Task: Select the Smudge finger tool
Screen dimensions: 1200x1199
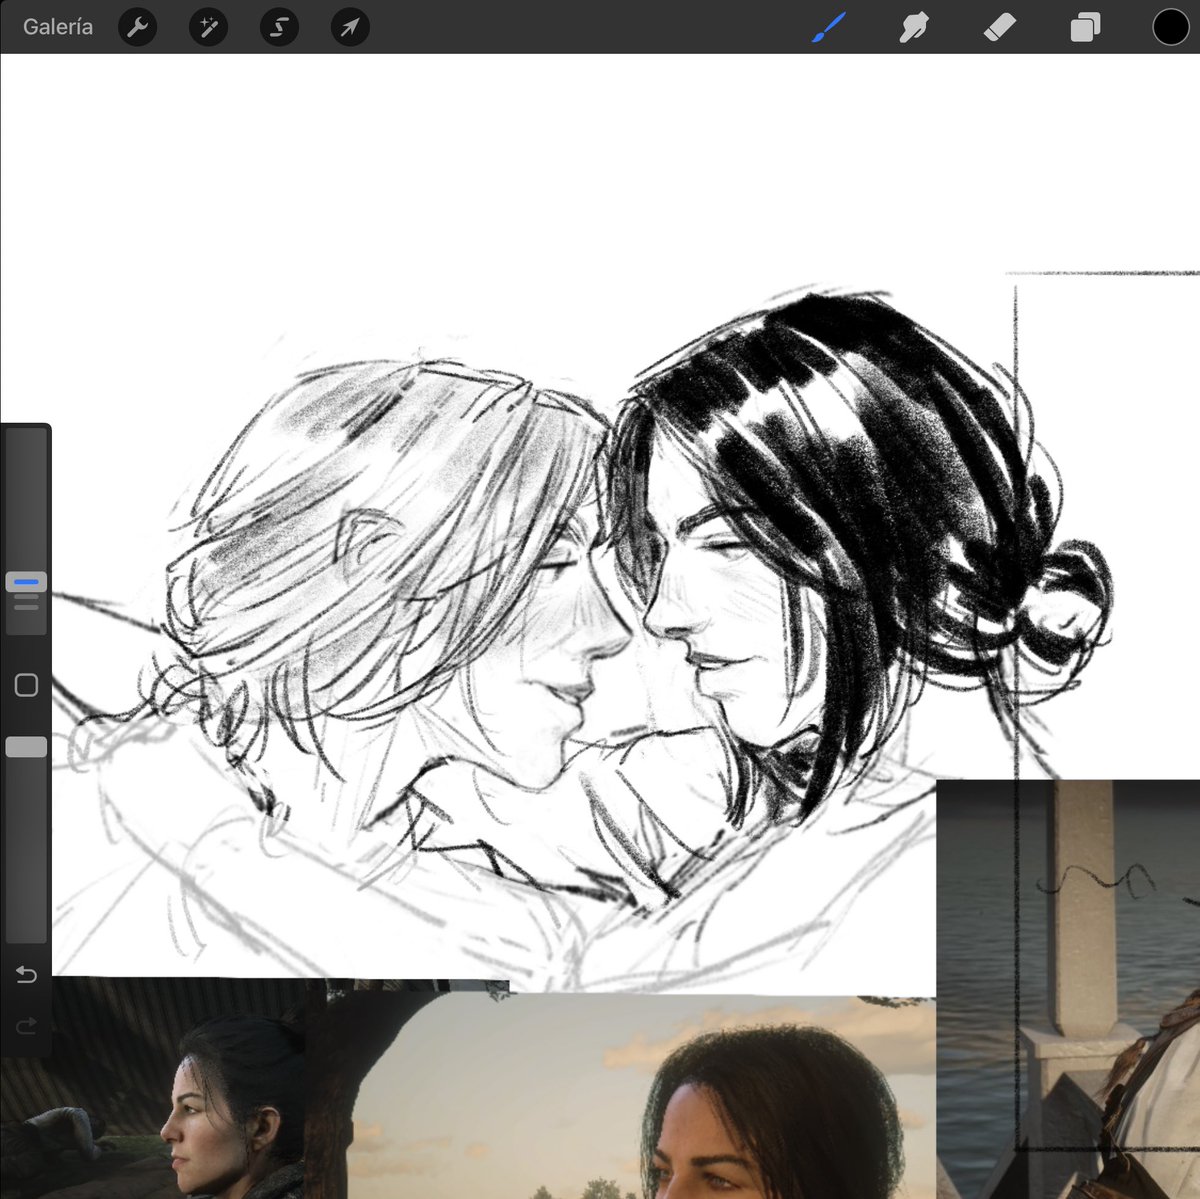Action: click(914, 27)
